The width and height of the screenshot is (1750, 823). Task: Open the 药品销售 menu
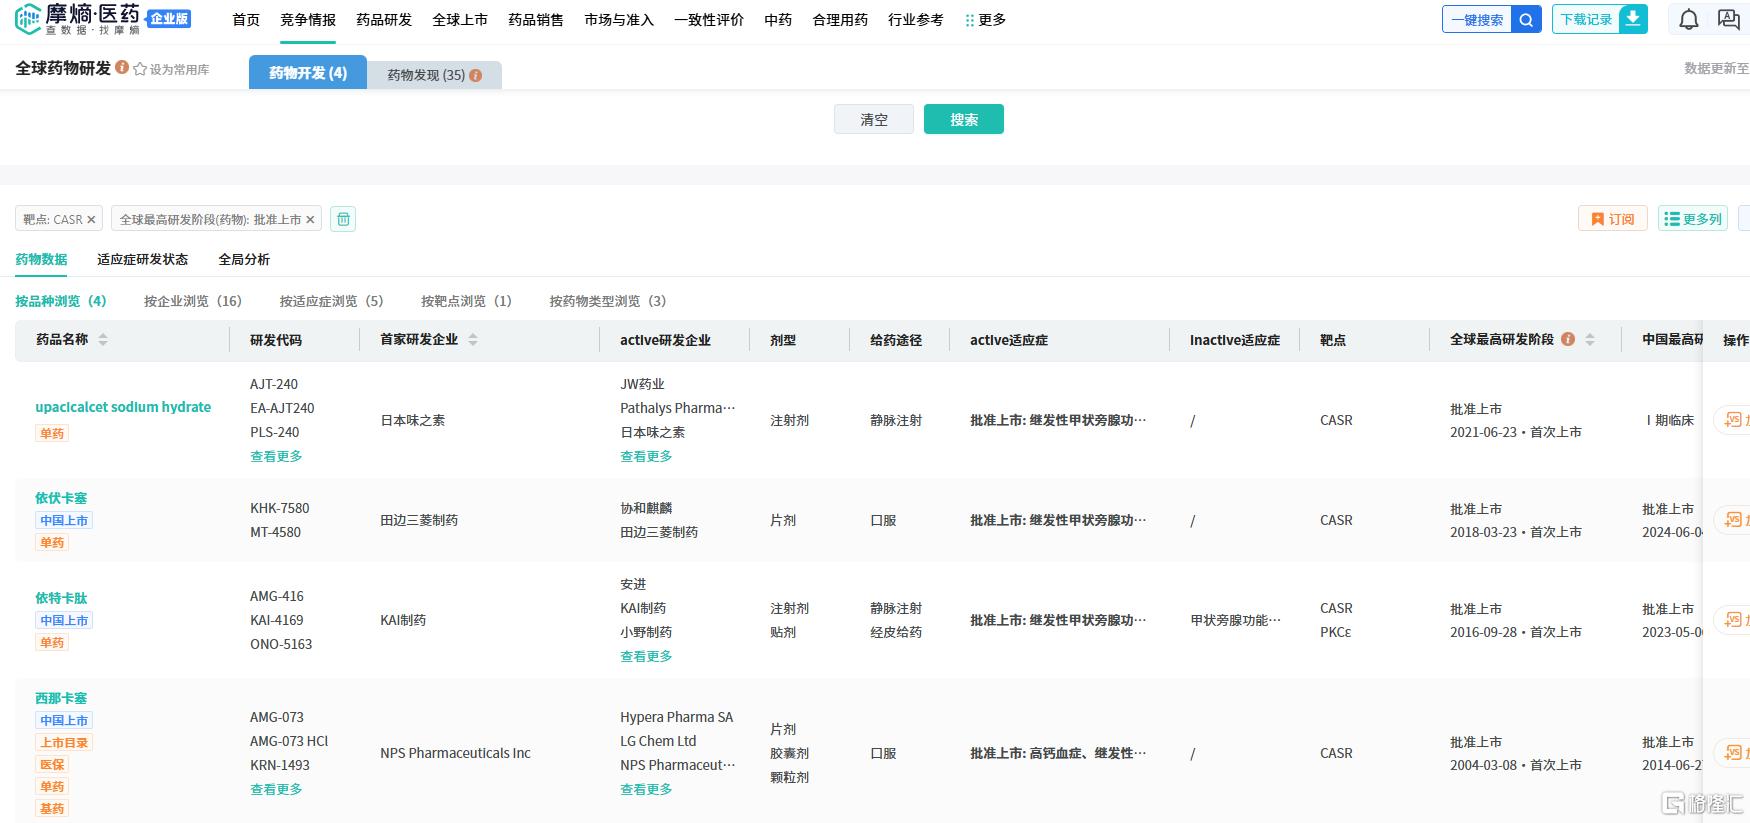(536, 20)
